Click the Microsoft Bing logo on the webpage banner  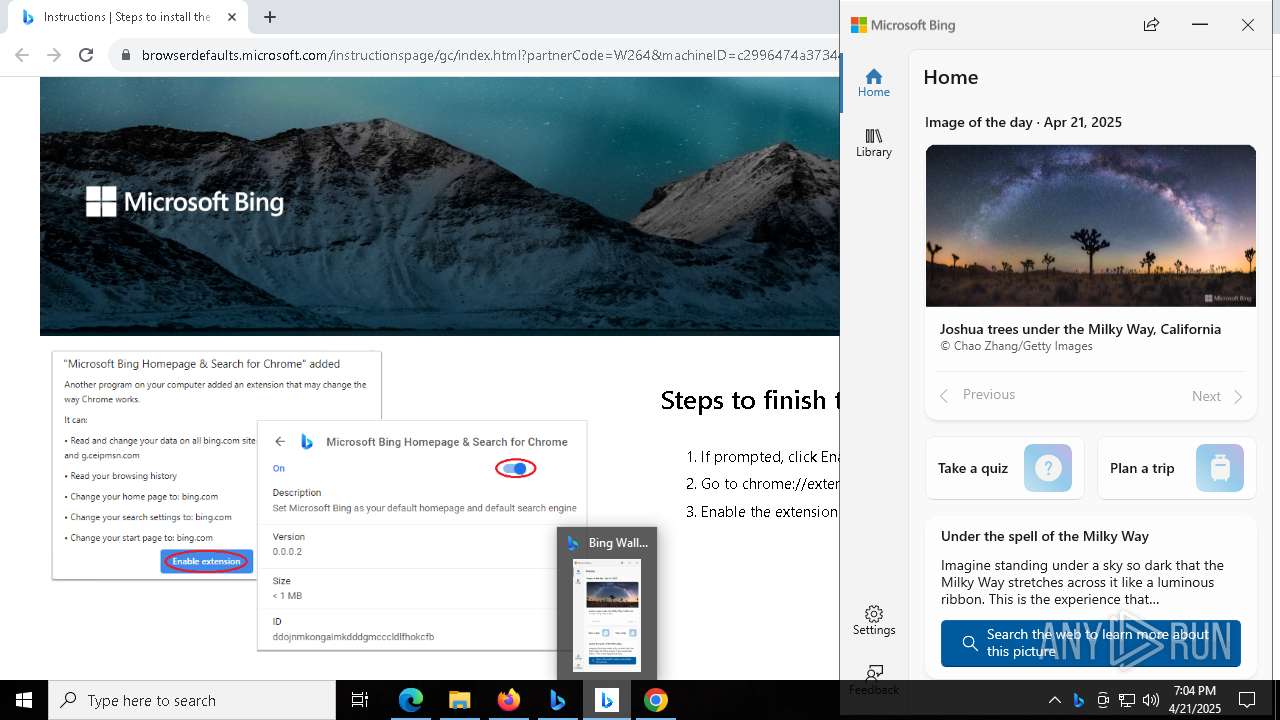(x=185, y=202)
